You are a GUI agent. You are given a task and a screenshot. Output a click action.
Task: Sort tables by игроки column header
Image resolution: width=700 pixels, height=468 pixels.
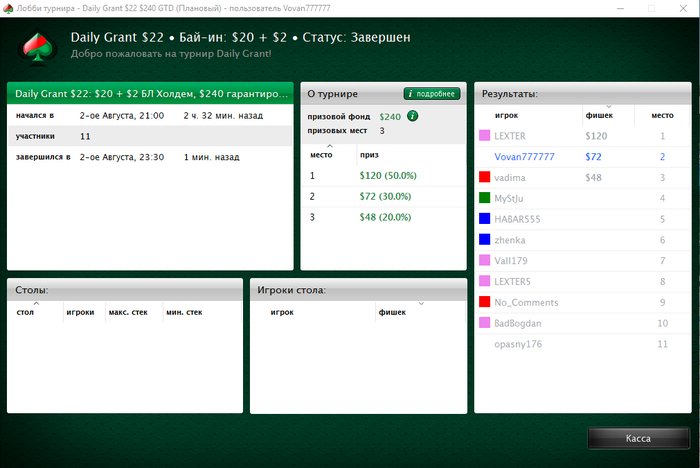(x=84, y=312)
